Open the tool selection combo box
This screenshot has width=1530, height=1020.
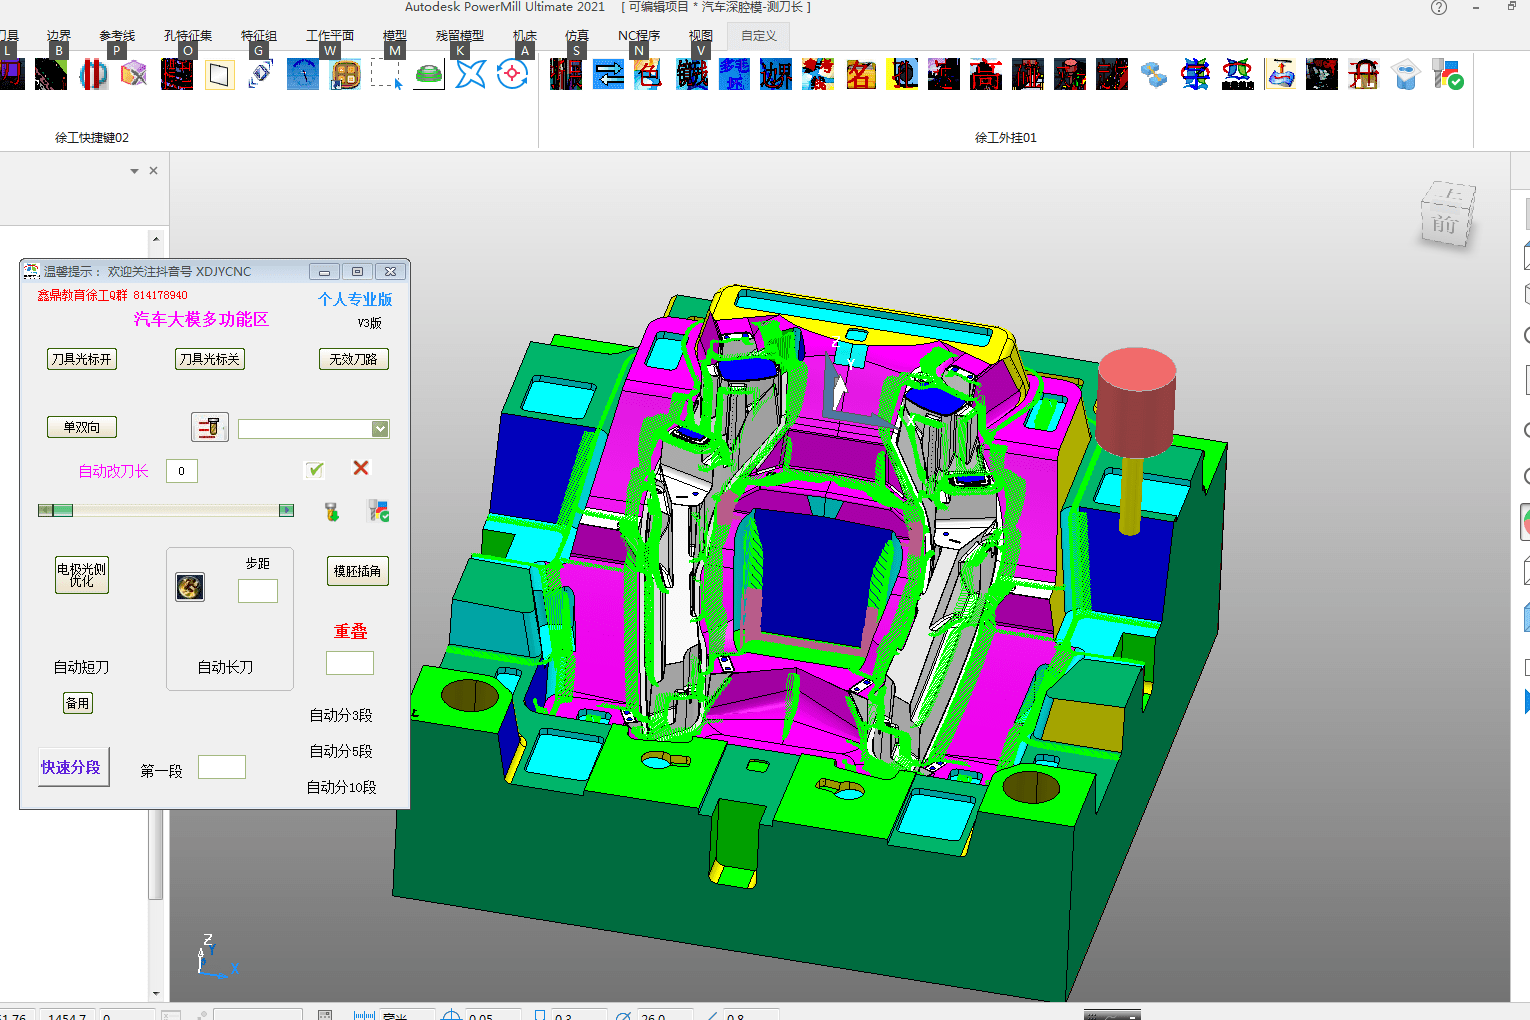coord(313,429)
